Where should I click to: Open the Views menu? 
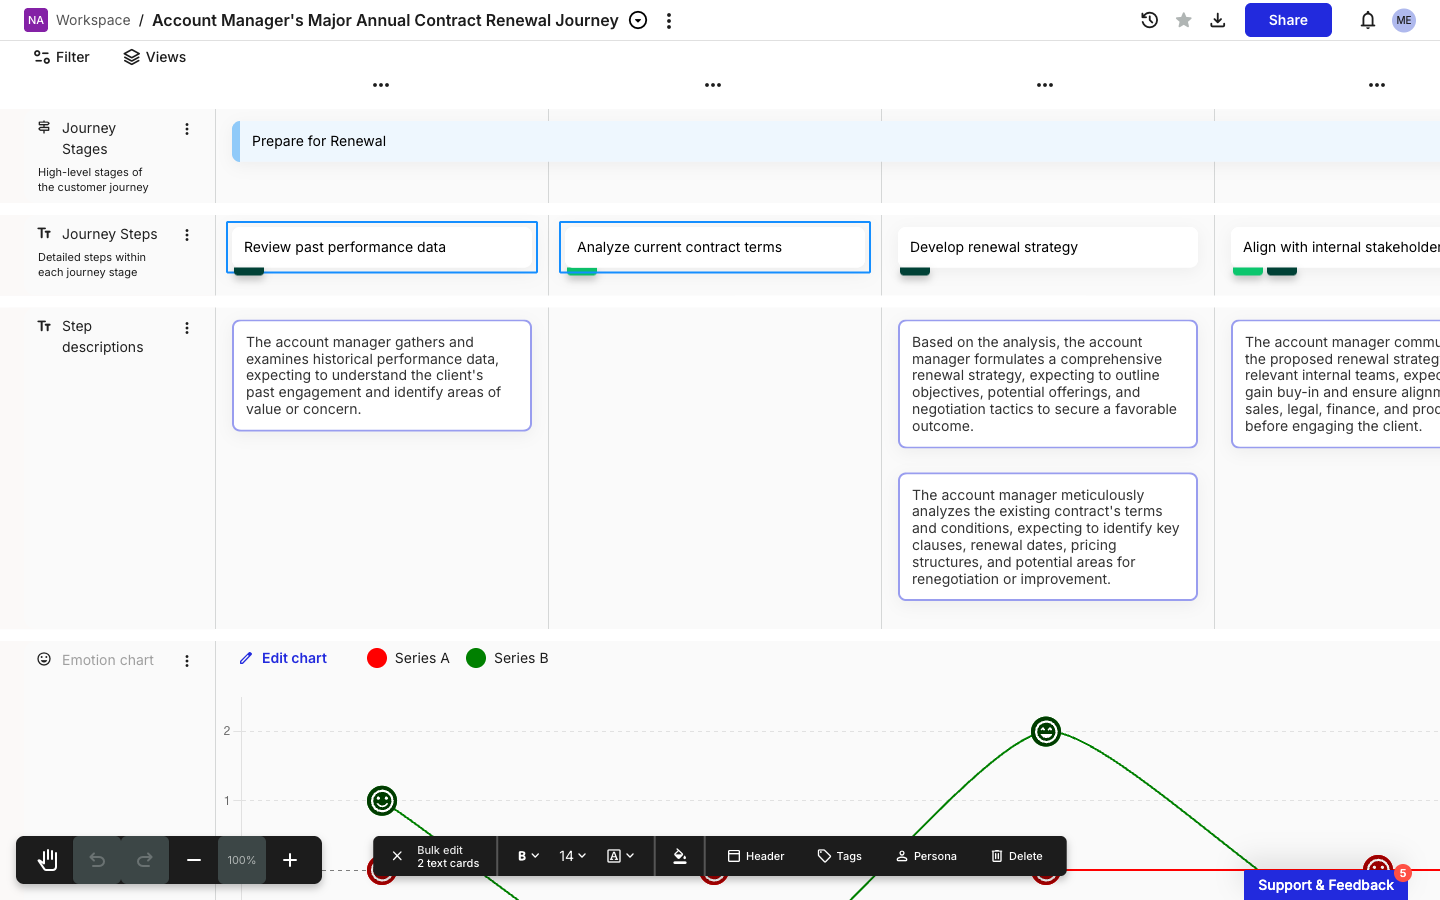coord(155,57)
